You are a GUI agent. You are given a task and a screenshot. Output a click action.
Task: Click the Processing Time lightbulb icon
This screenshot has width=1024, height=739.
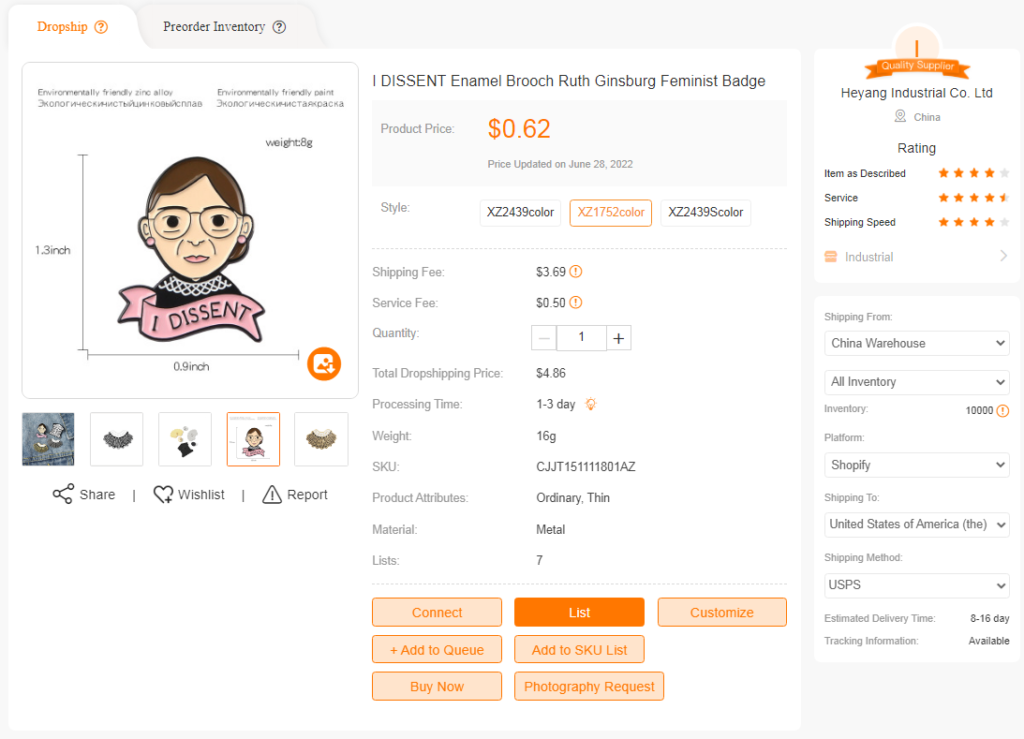590,404
